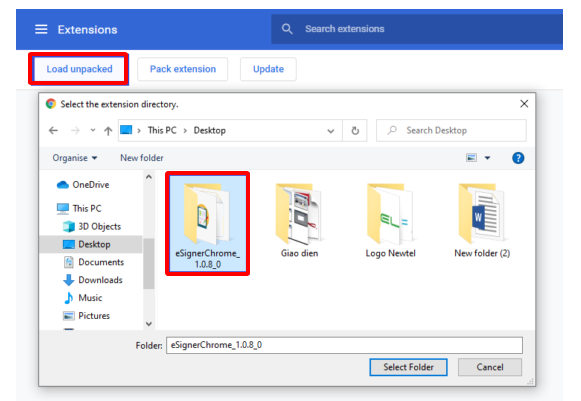
Task: Select Downloads in the navigation pane
Action: pyautogui.click(x=93, y=280)
